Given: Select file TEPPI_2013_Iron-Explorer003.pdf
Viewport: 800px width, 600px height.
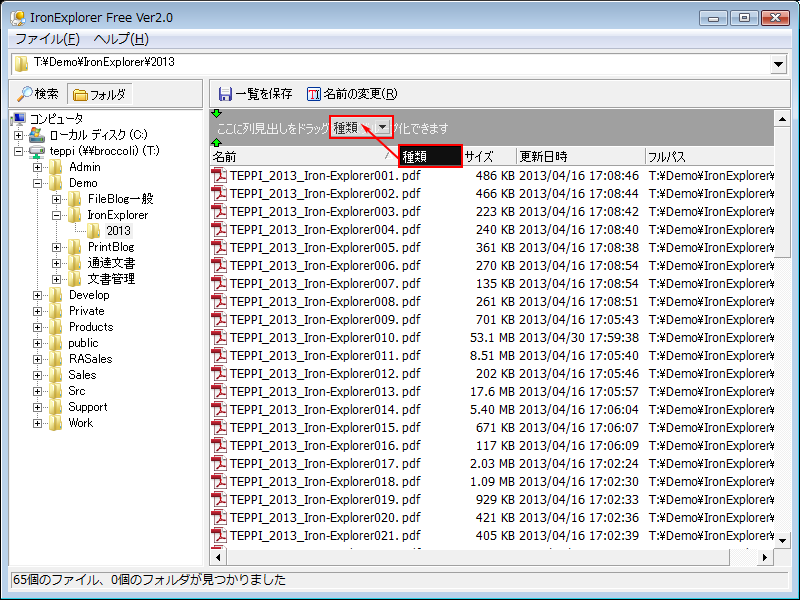Looking at the screenshot, I should click(x=325, y=212).
